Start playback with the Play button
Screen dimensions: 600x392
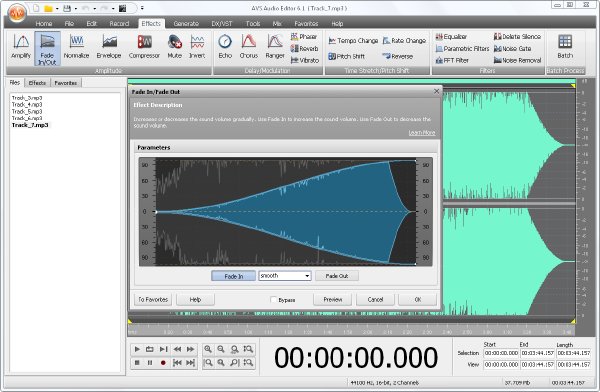137,349
